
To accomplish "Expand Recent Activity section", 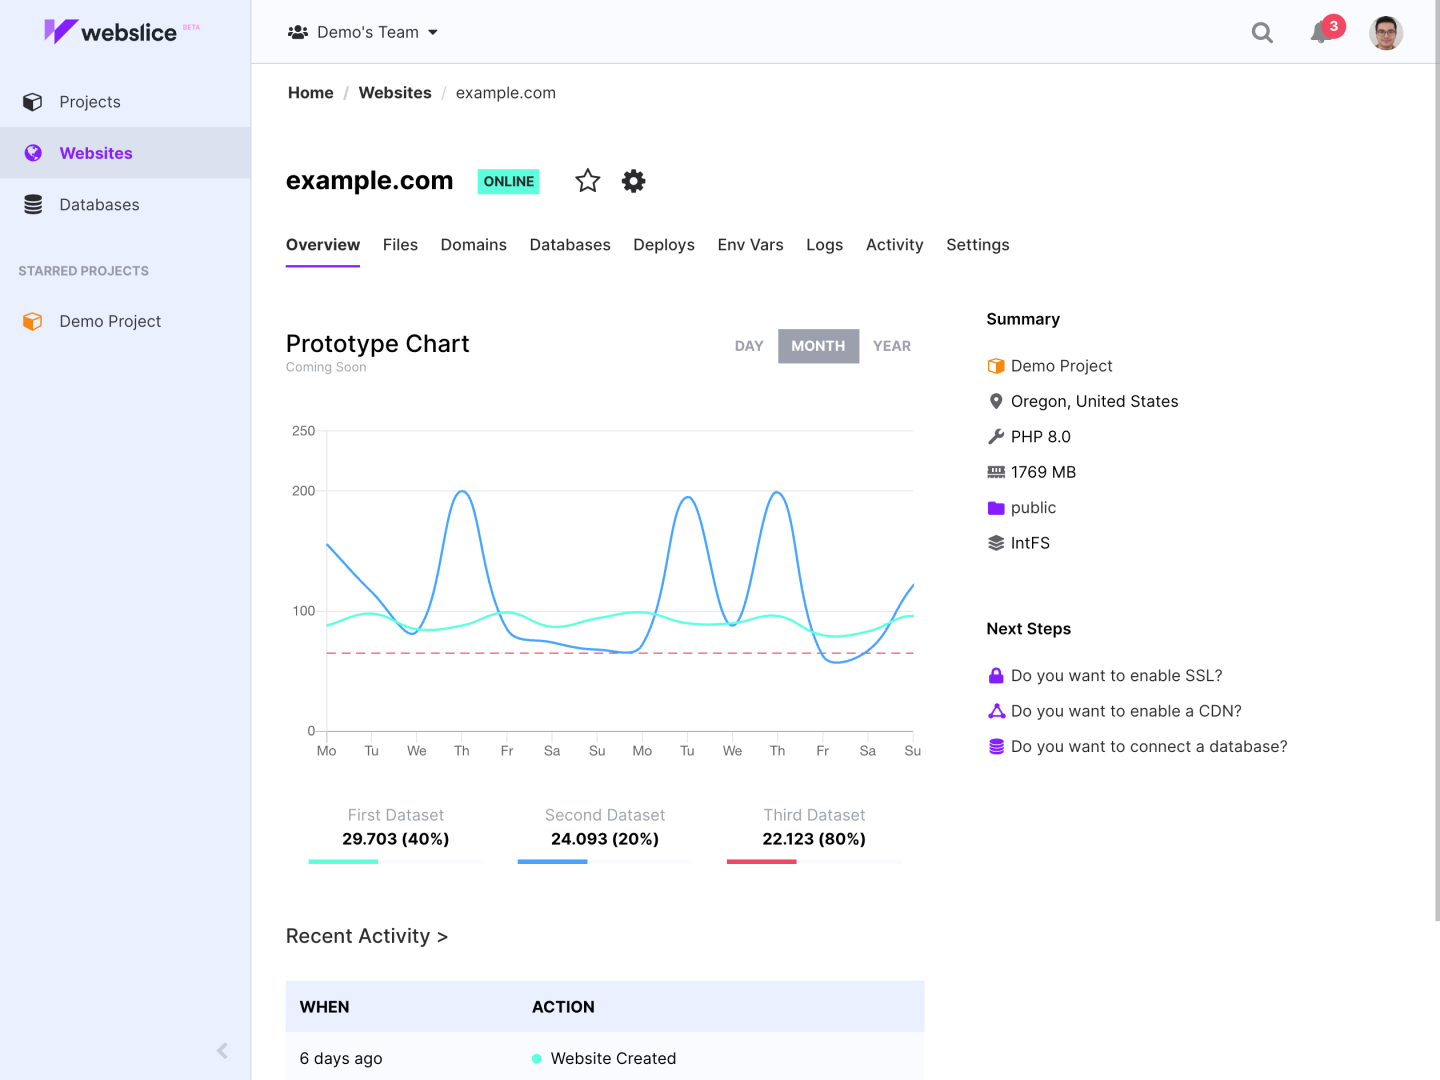I will (367, 936).
